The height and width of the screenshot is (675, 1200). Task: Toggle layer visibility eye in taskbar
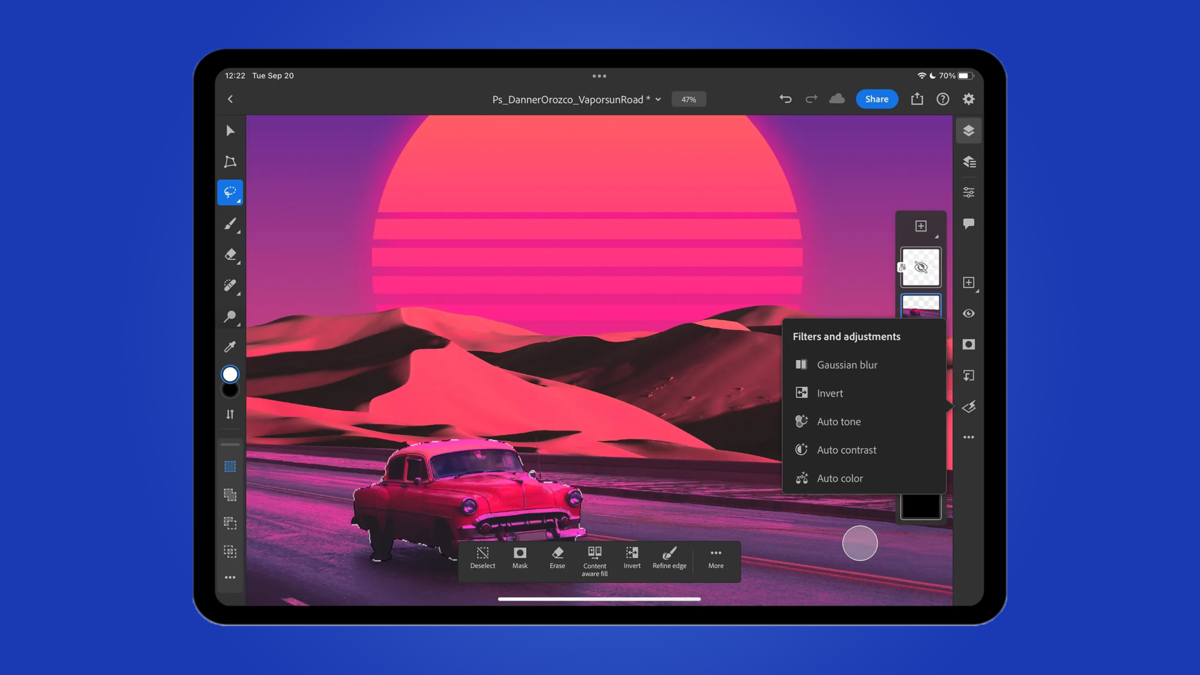click(968, 313)
